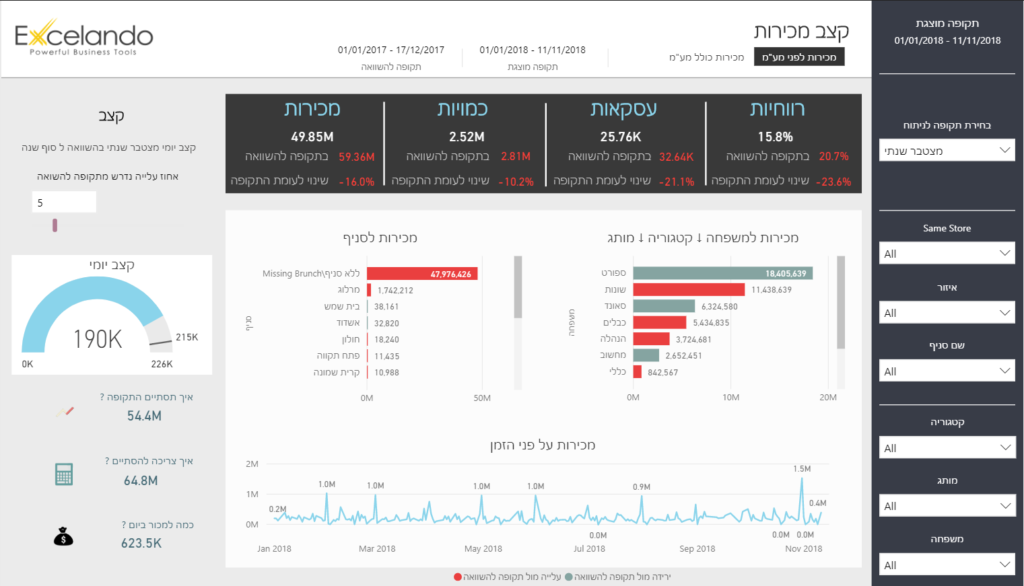Click the calculator icon beside 64.8M
The image size is (1024, 586).
tap(64, 474)
